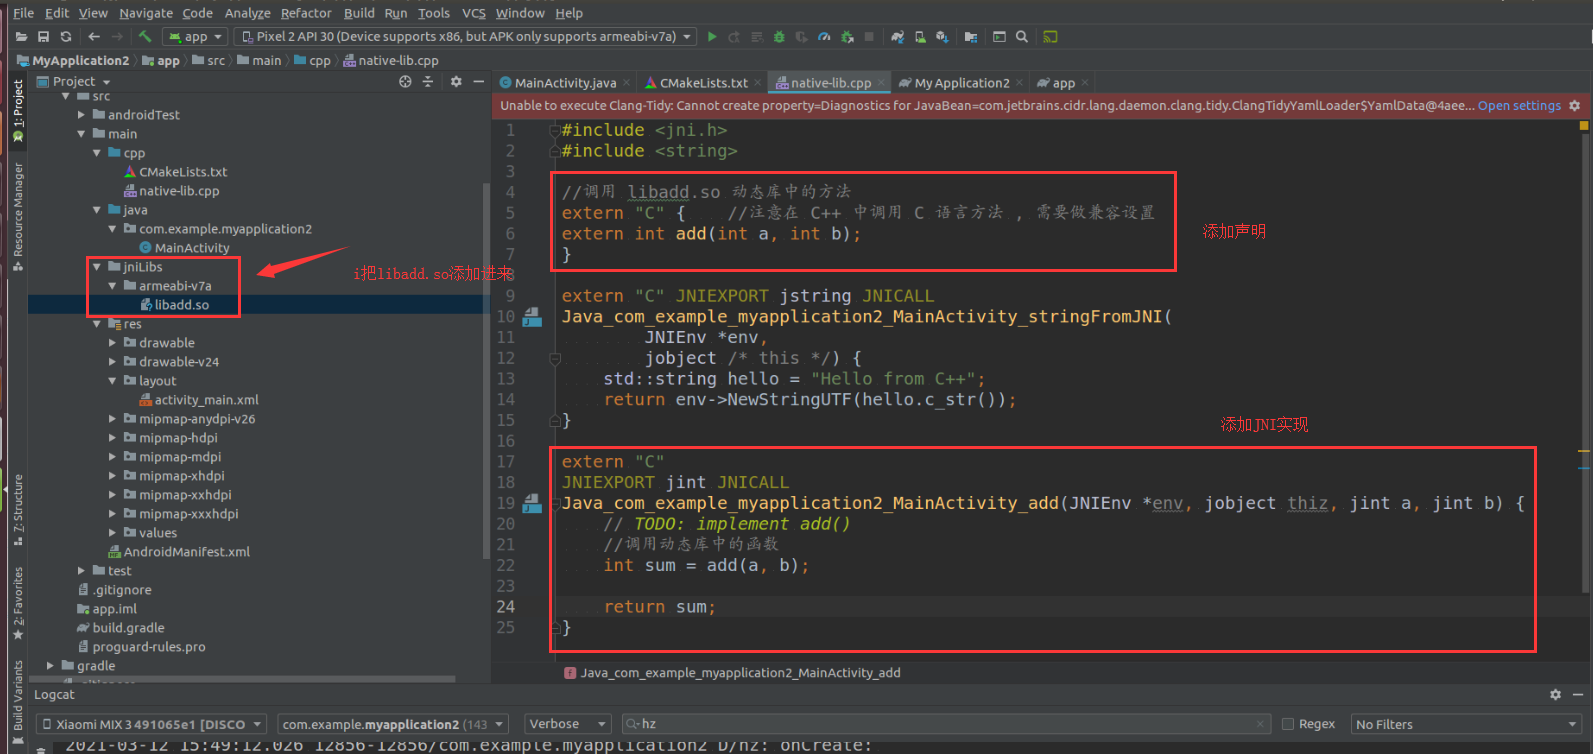Click the gear icon beside Open settings
The image size is (1593, 754).
tap(1575, 106)
